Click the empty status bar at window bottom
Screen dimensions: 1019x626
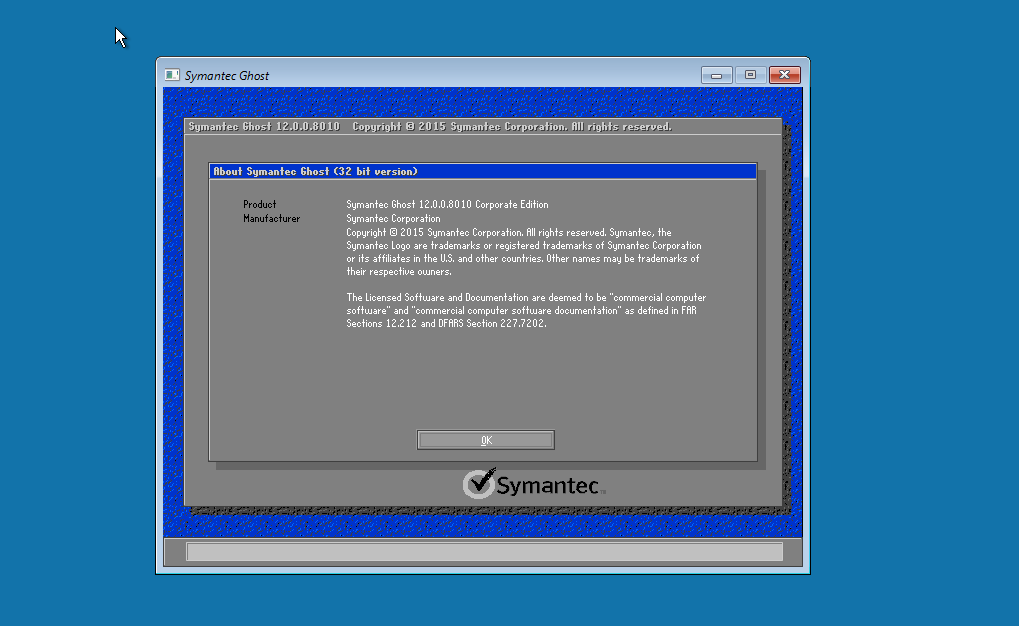[484, 552]
